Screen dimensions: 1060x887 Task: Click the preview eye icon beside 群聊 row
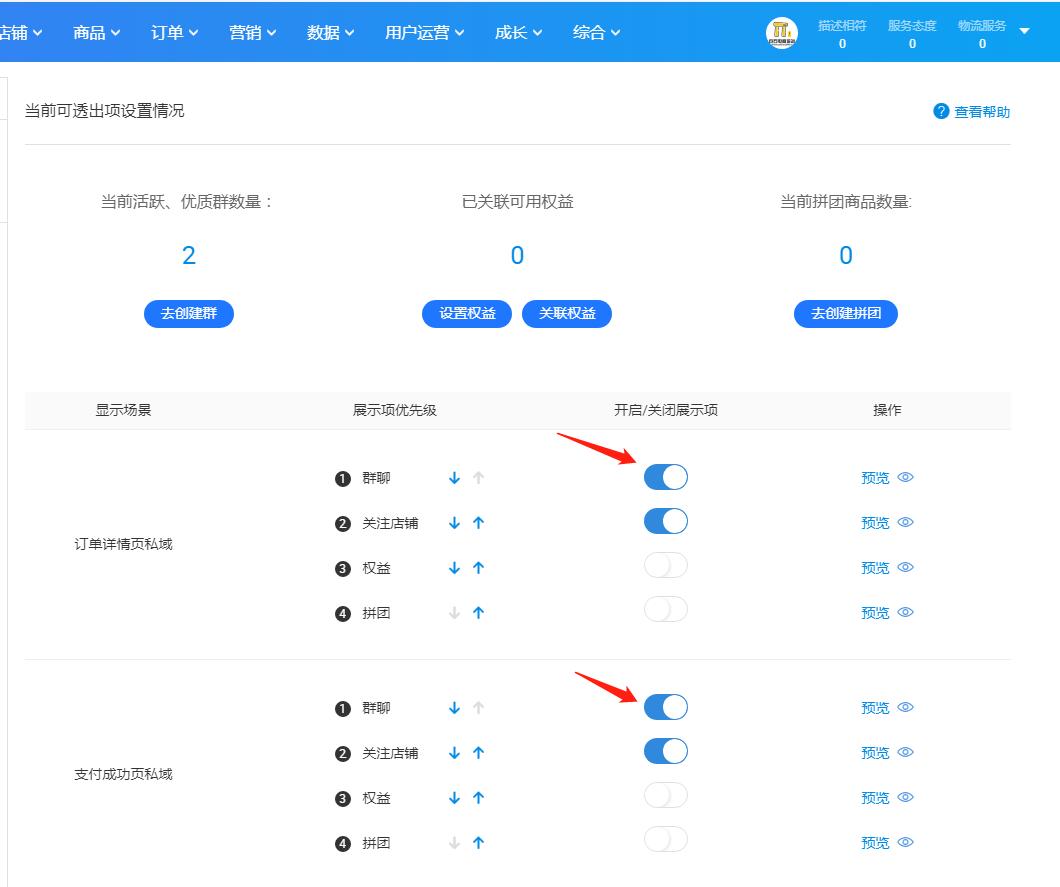pos(905,478)
